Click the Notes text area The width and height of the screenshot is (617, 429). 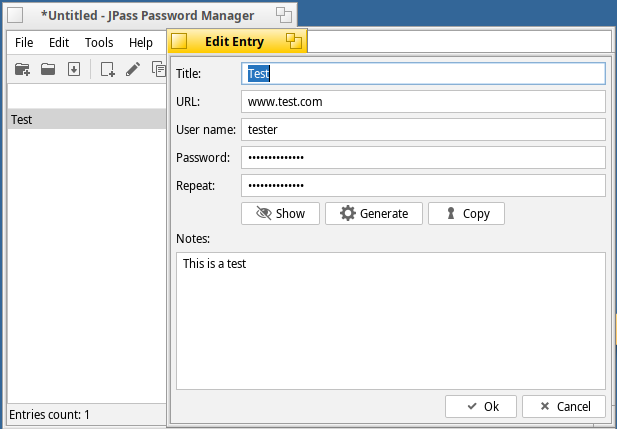point(391,321)
